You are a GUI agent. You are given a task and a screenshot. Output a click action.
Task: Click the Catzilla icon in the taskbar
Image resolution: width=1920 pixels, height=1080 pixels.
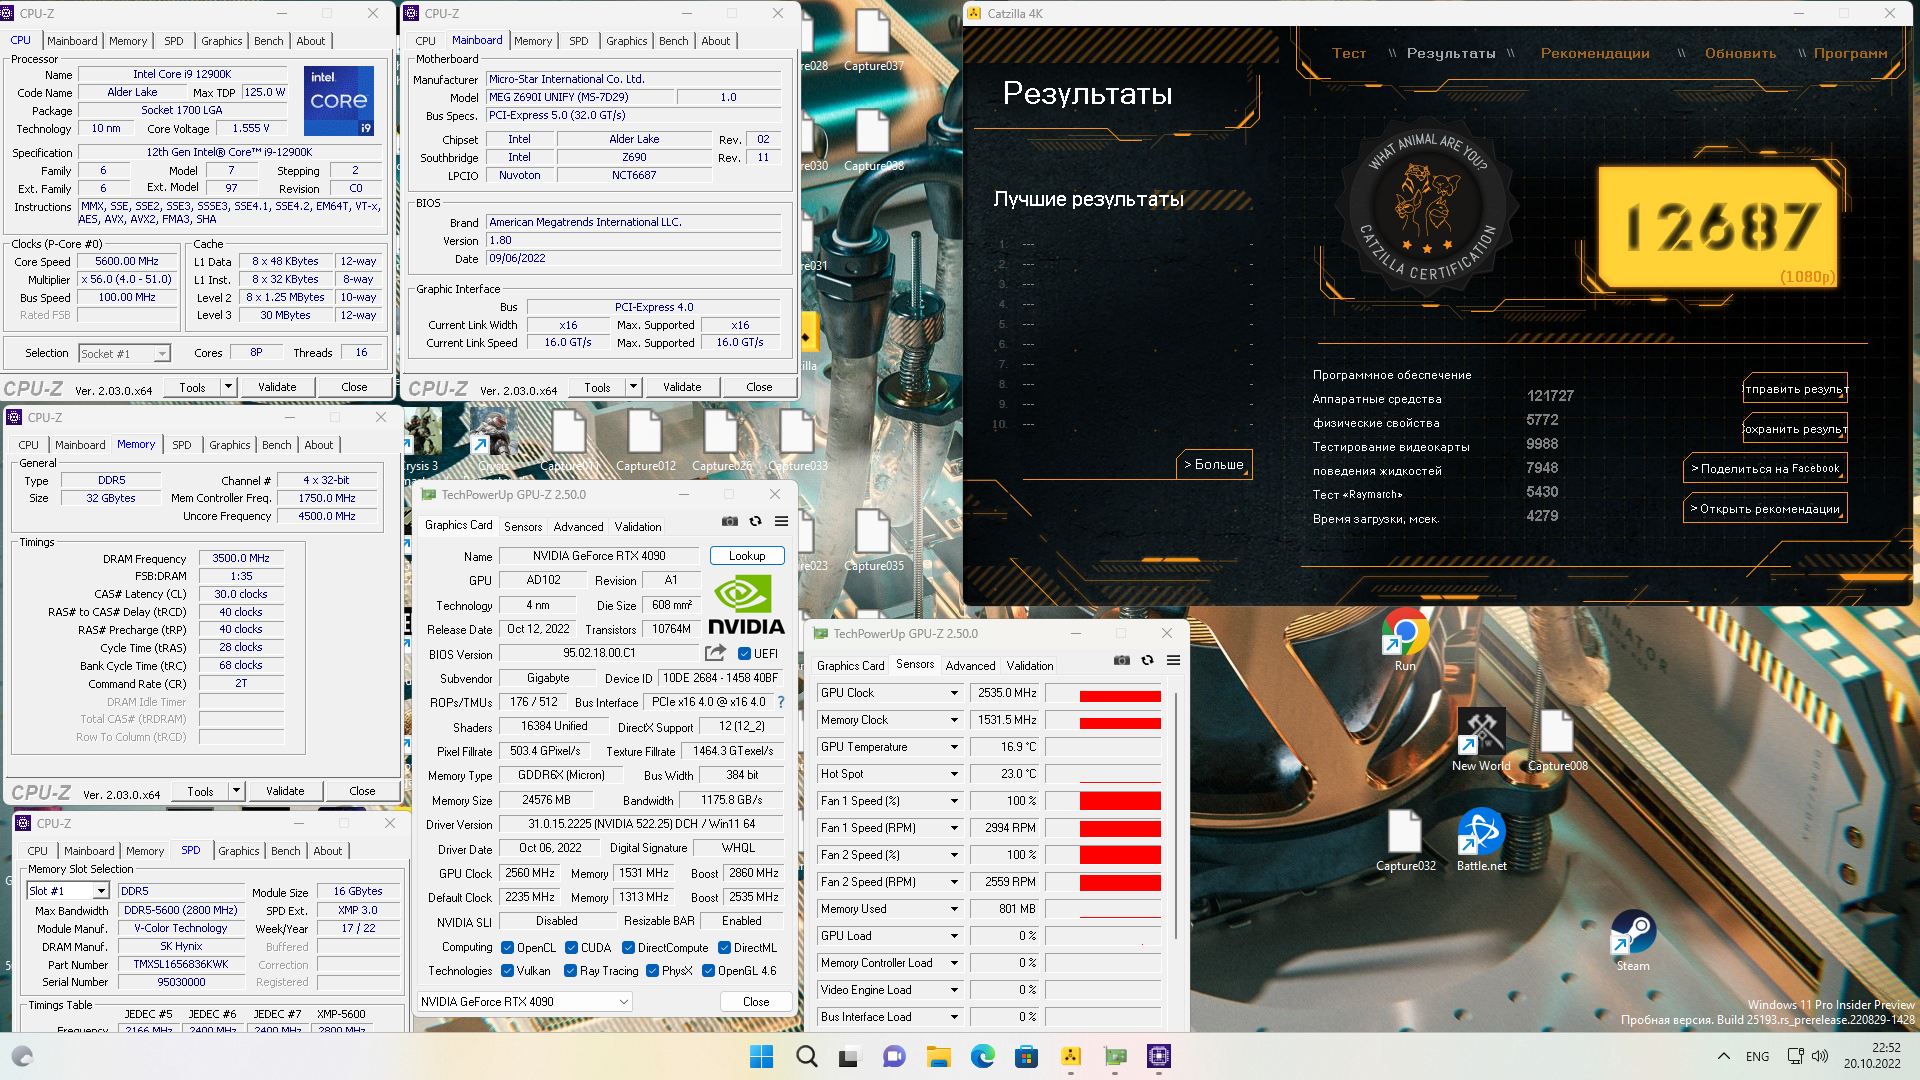(1071, 1056)
